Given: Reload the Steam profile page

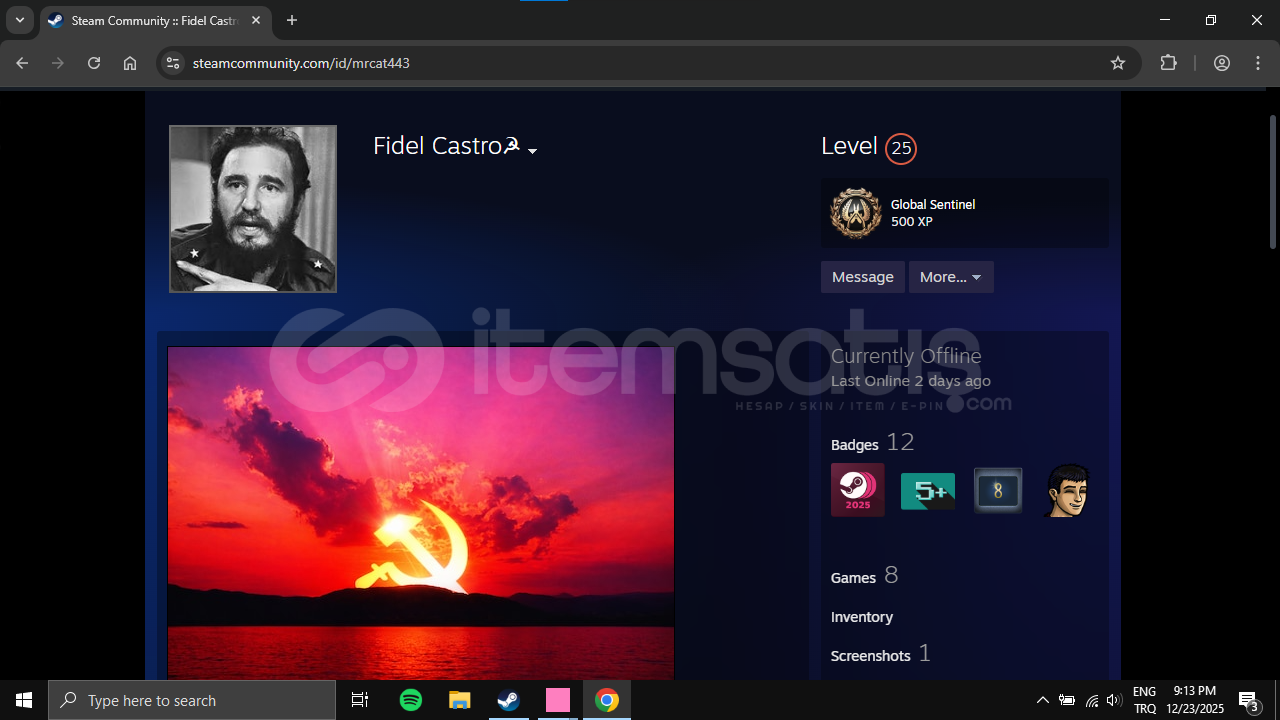Looking at the screenshot, I should [94, 63].
